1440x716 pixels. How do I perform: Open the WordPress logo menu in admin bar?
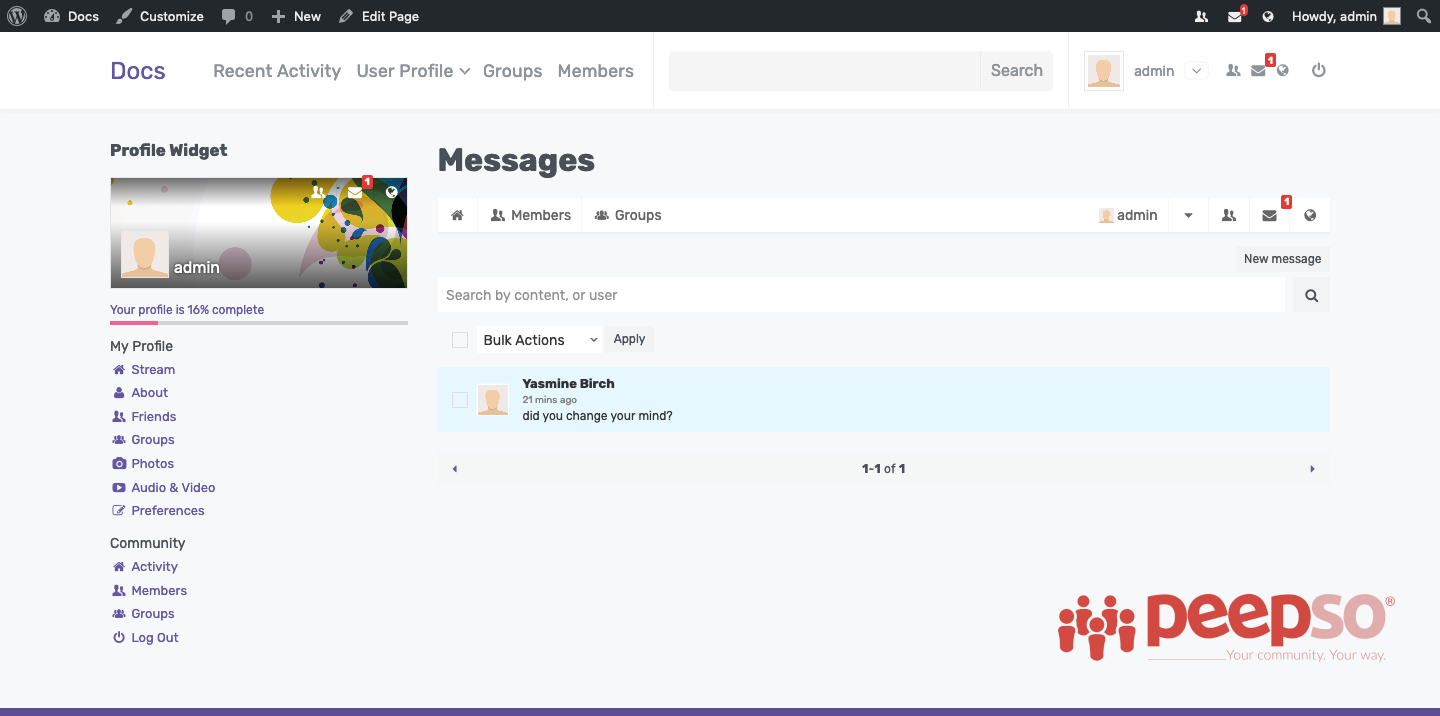coord(17,16)
